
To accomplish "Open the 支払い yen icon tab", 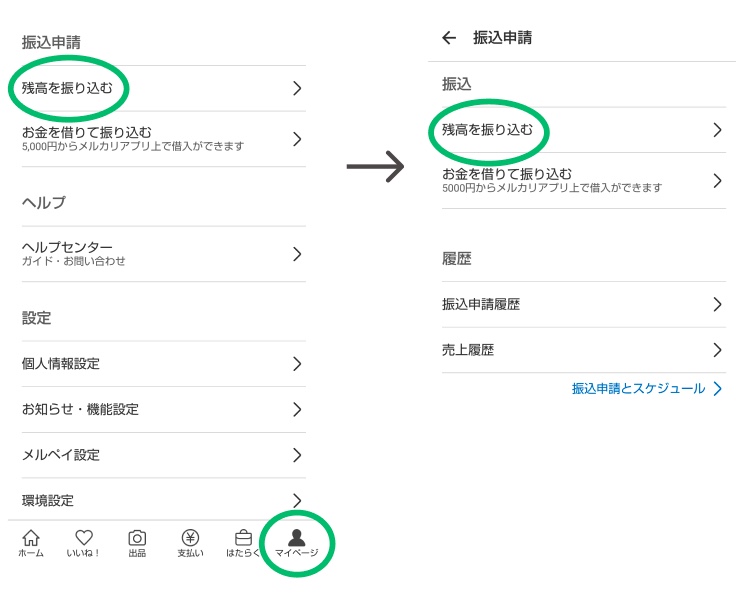I will (190, 543).
